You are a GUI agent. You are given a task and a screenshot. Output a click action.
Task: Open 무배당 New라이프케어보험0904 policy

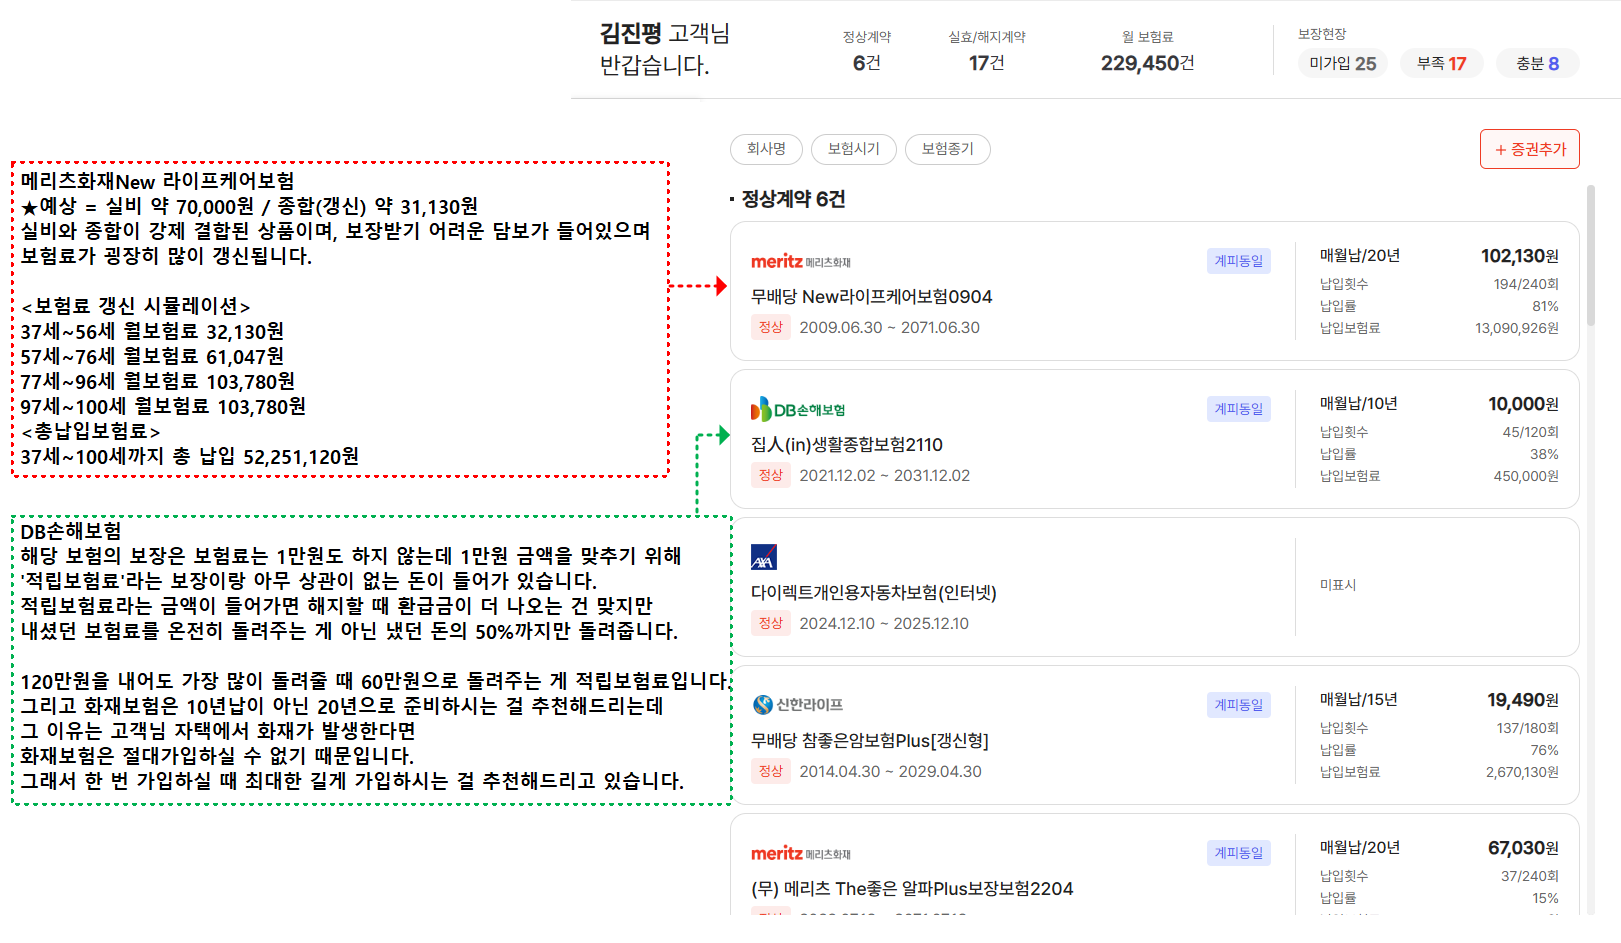pyautogui.click(x=871, y=297)
